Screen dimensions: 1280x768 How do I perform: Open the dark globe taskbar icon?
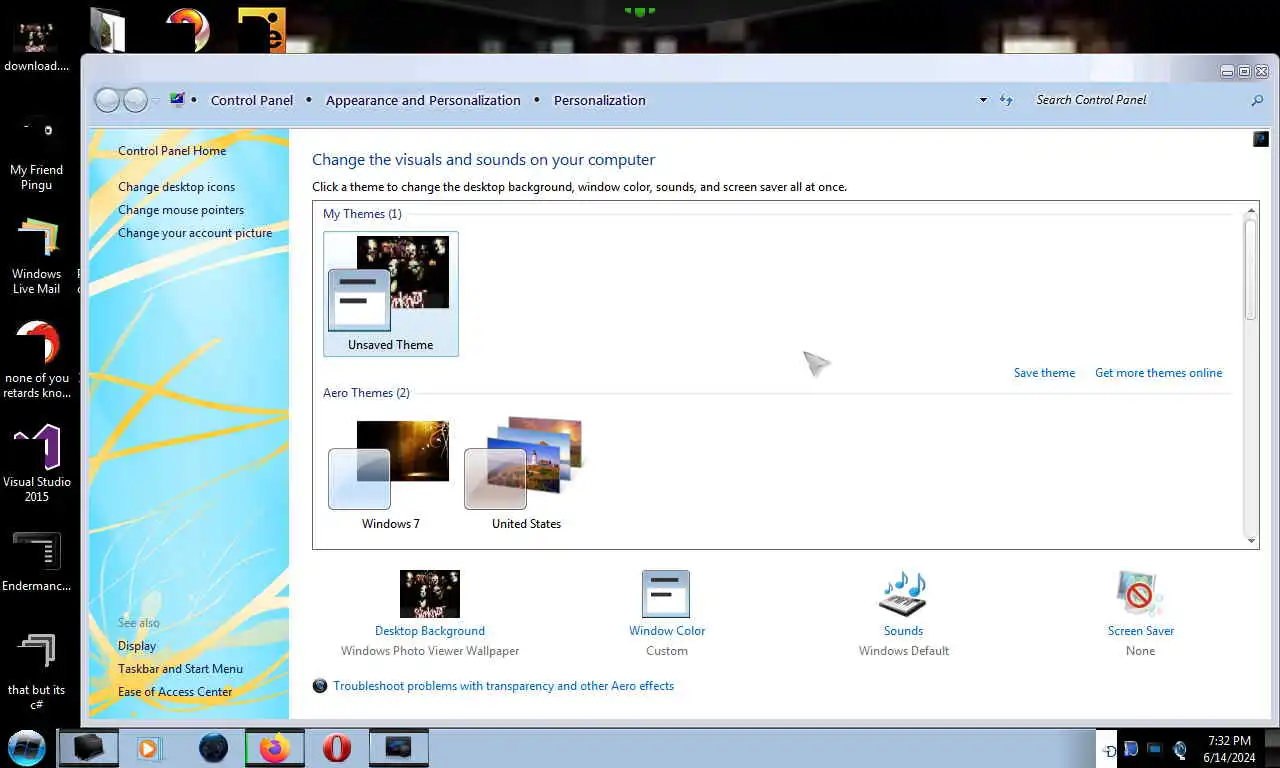(213, 748)
